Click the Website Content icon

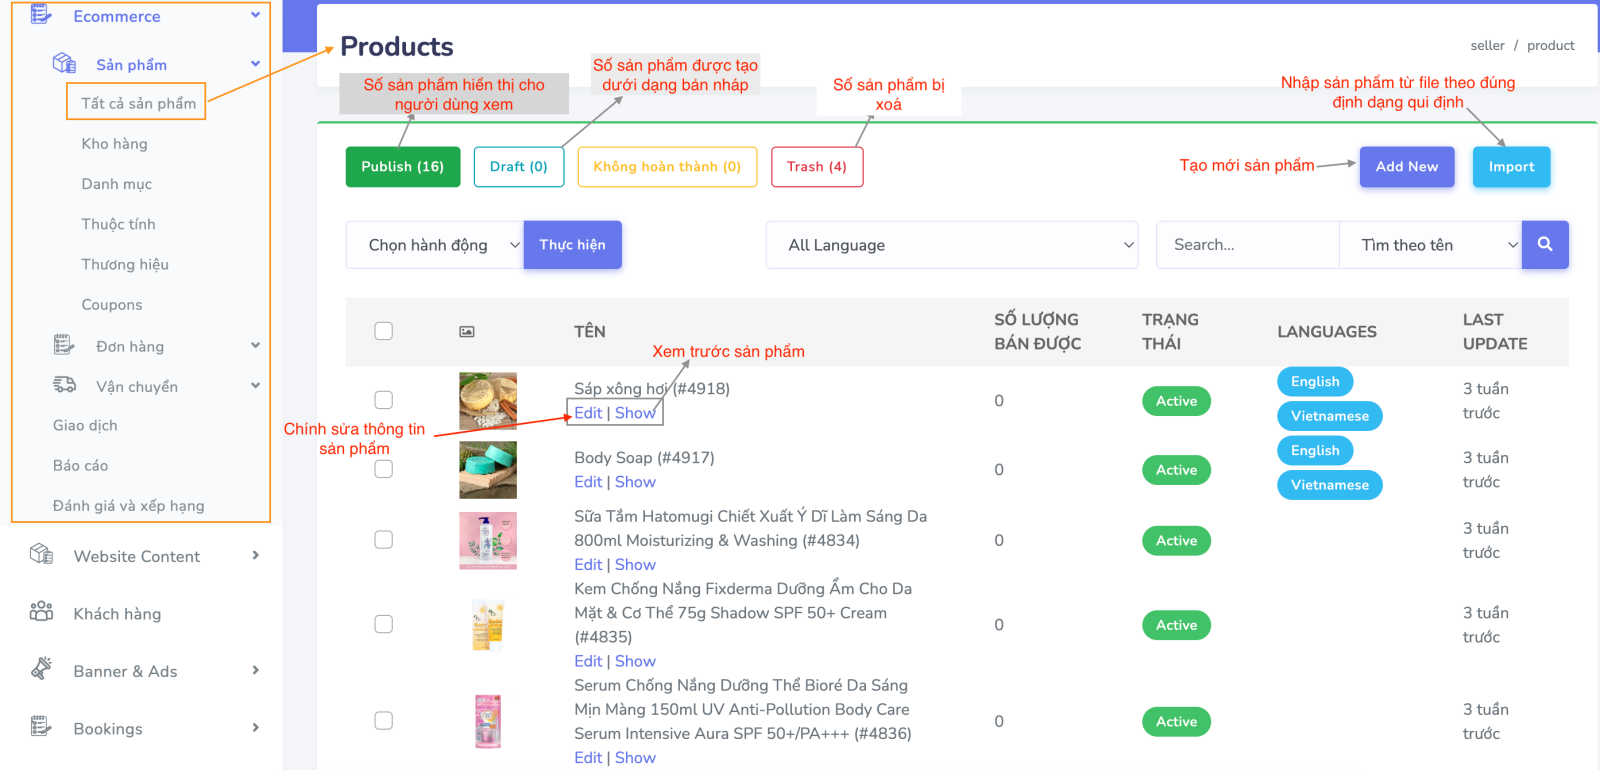click(x=41, y=555)
